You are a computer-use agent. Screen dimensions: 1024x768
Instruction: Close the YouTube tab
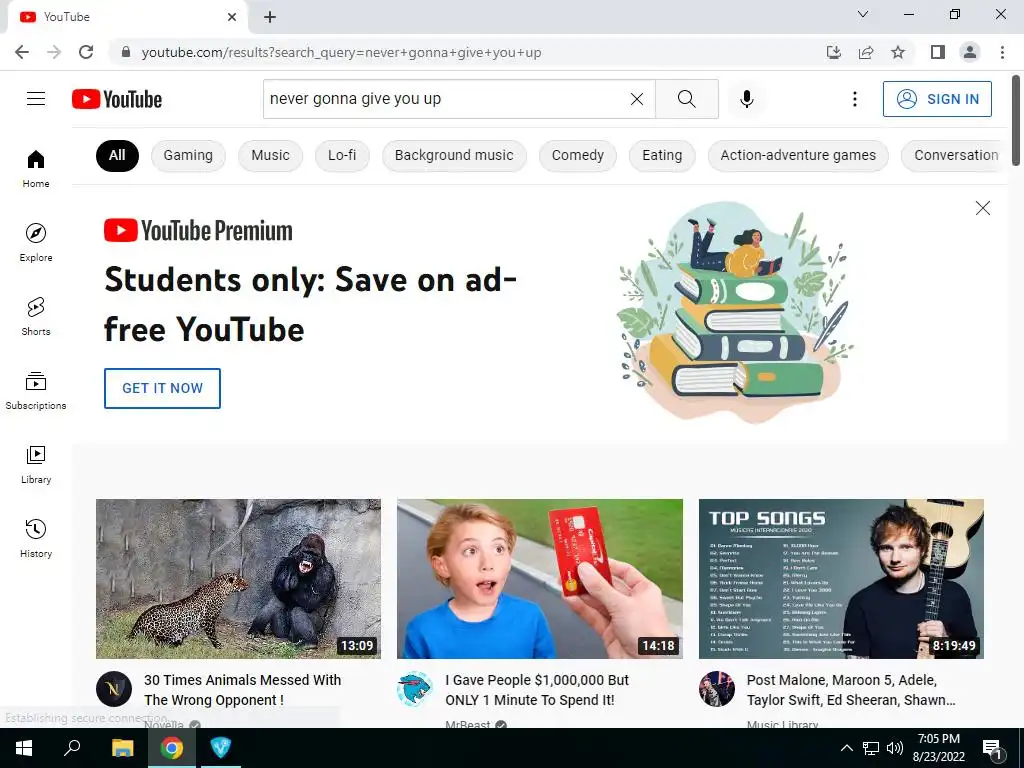(232, 17)
